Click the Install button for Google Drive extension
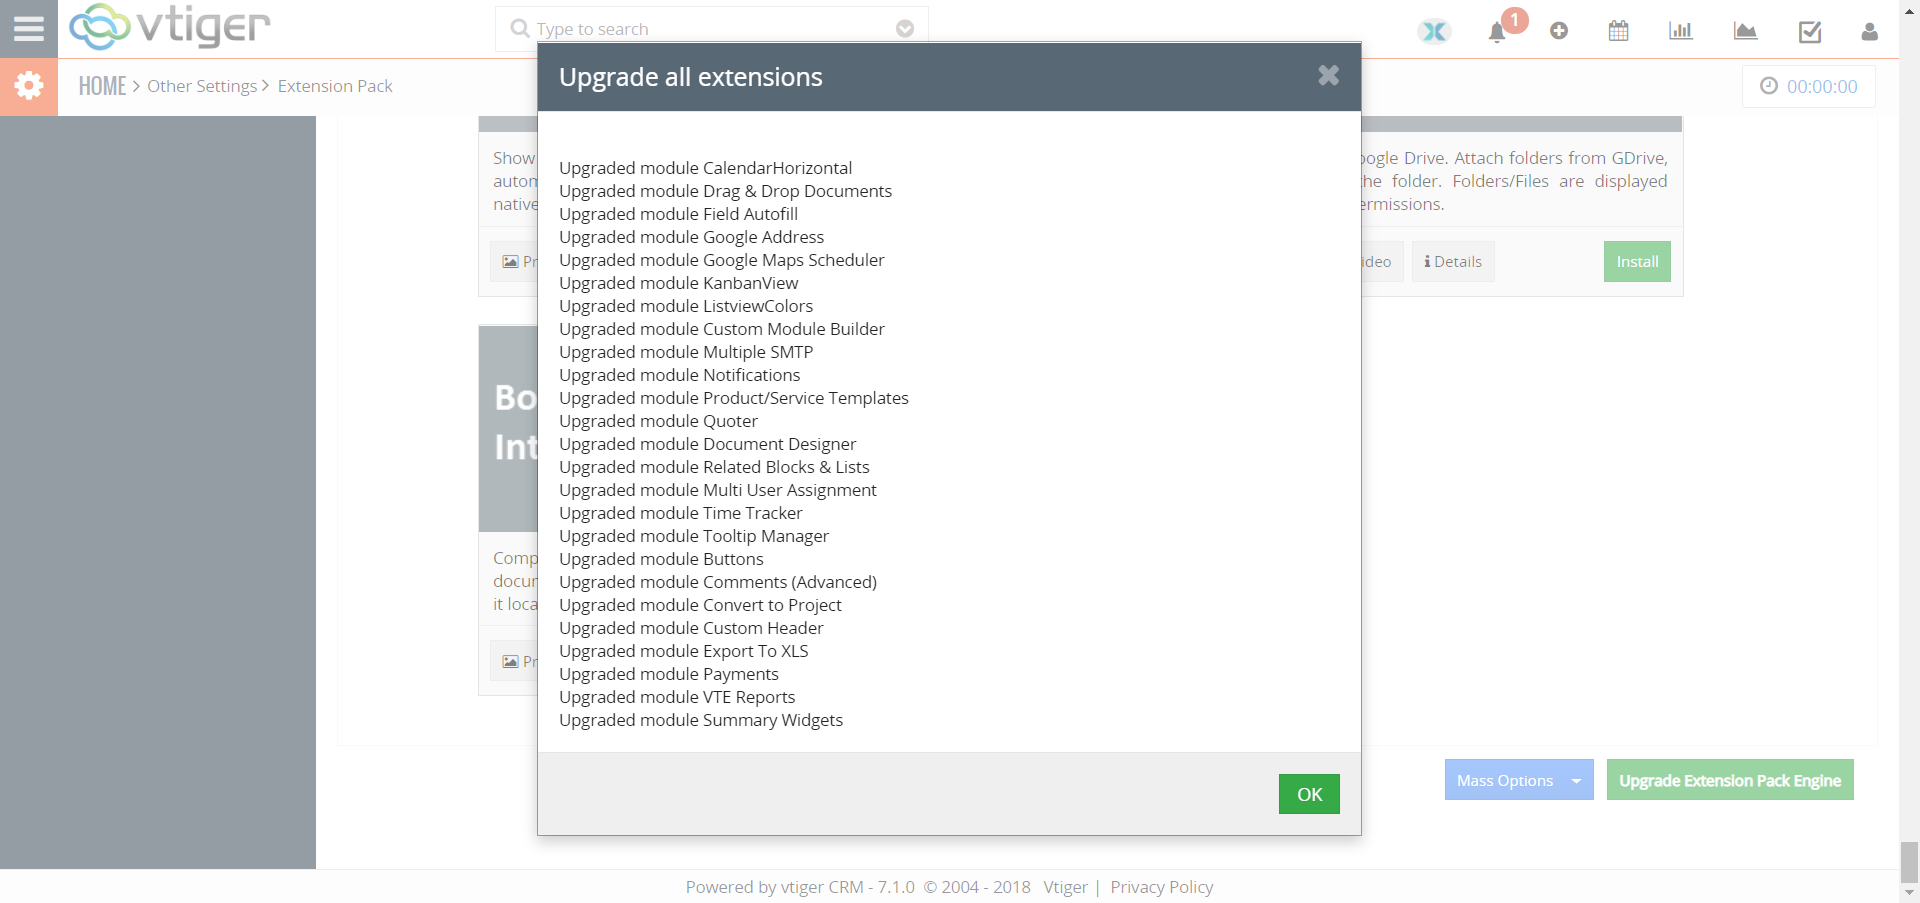This screenshot has height=903, width=1920. [x=1637, y=261]
